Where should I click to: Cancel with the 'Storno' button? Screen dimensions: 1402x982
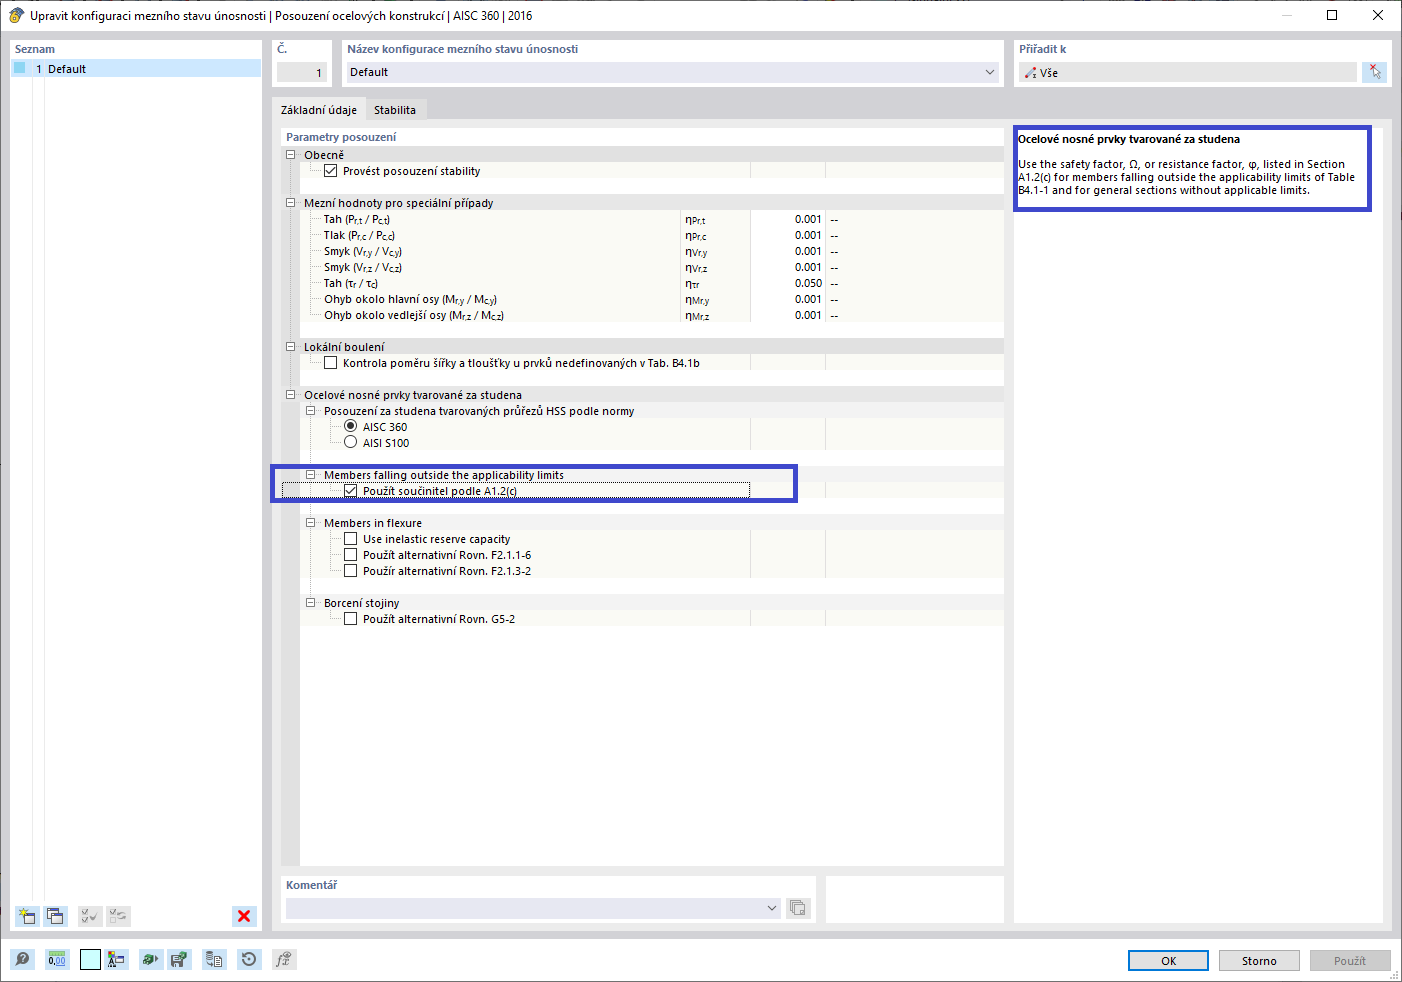coord(1260,960)
